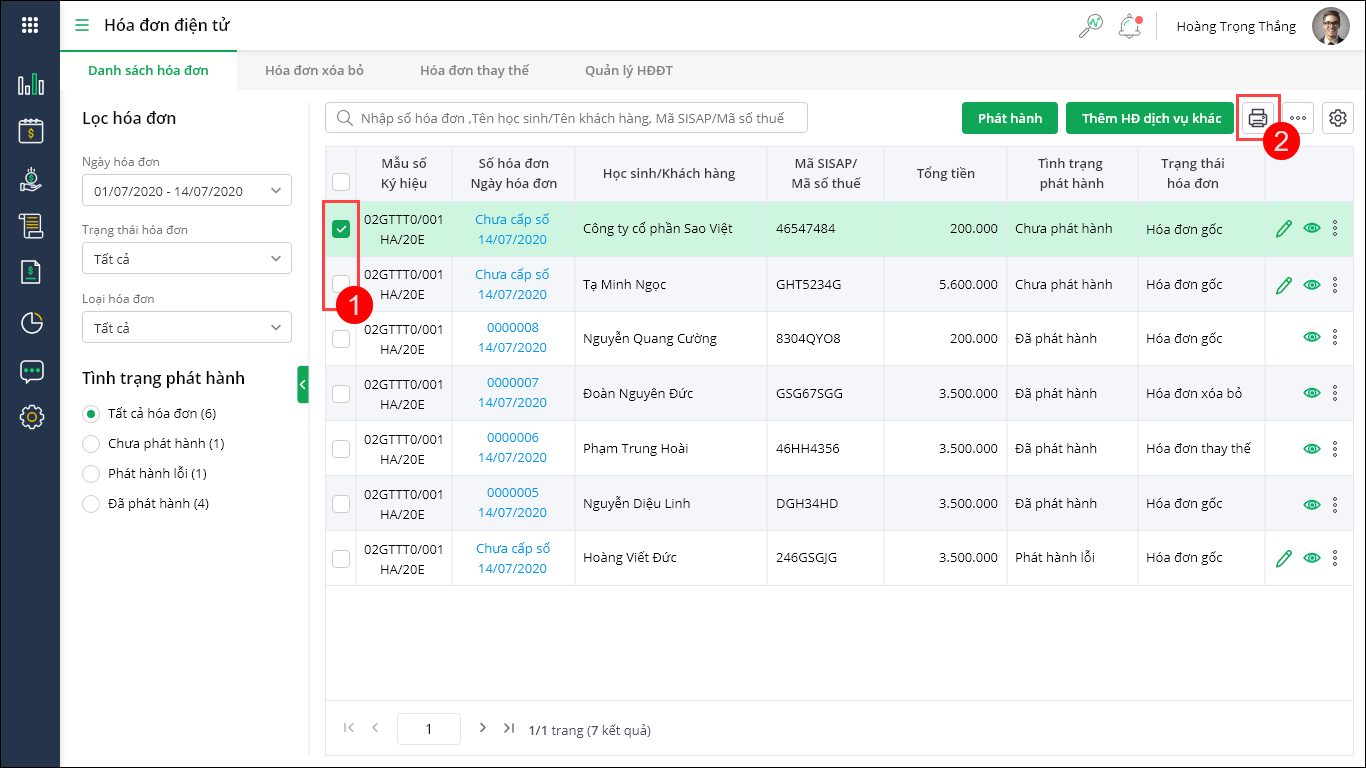Click the notification bell icon
This screenshot has width=1366, height=768.
tap(1129, 26)
